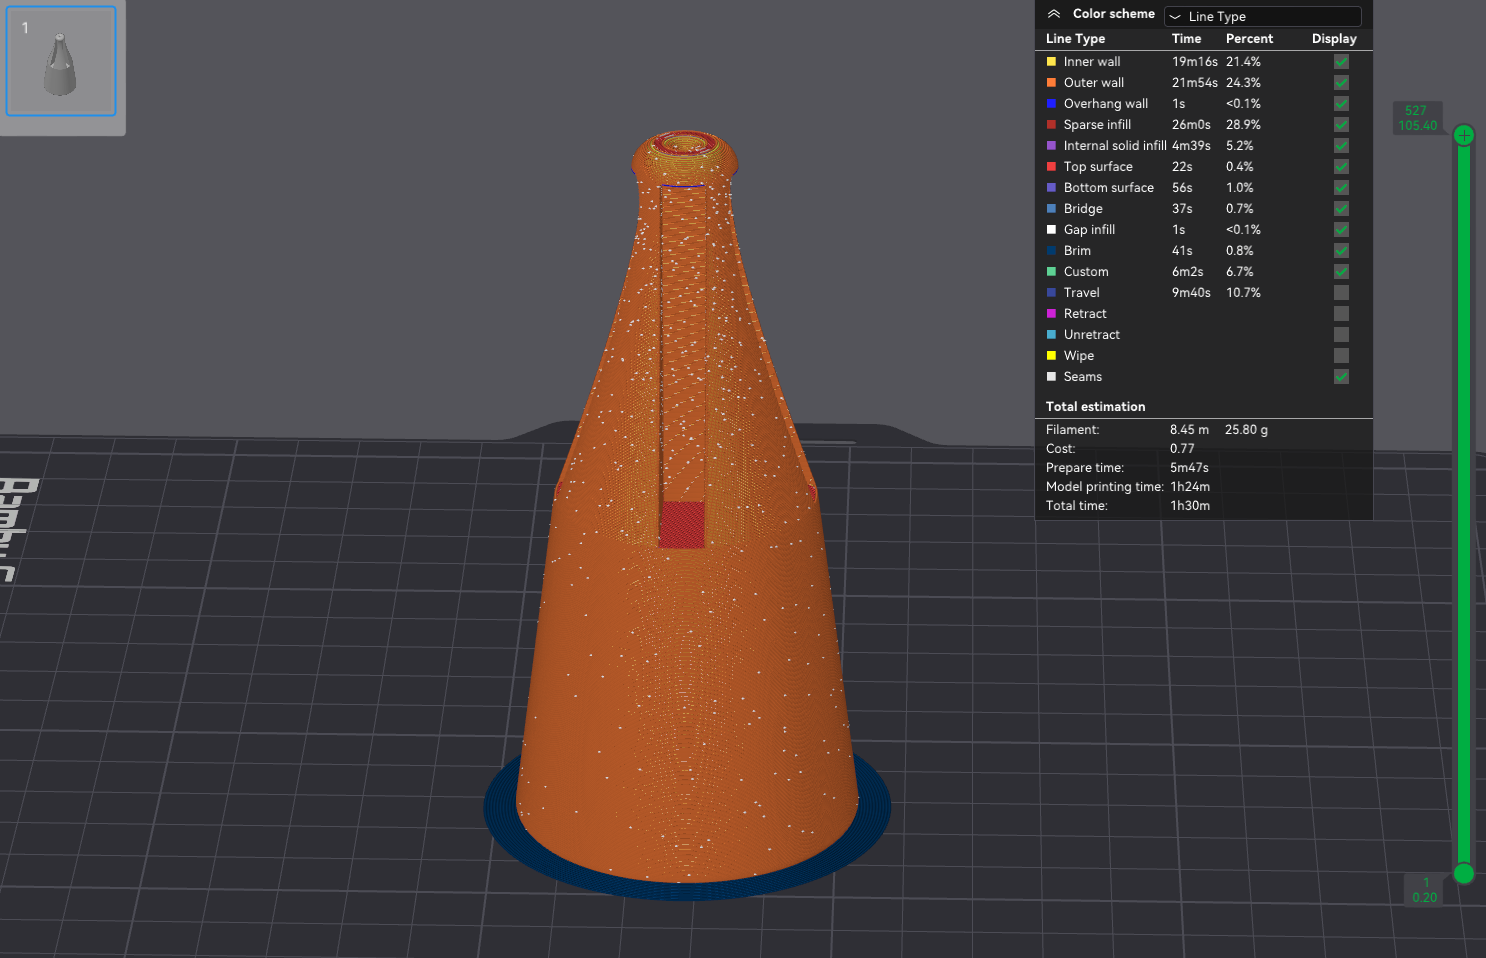Click the top layer label 527
The width and height of the screenshot is (1486, 958).
[1415, 110]
